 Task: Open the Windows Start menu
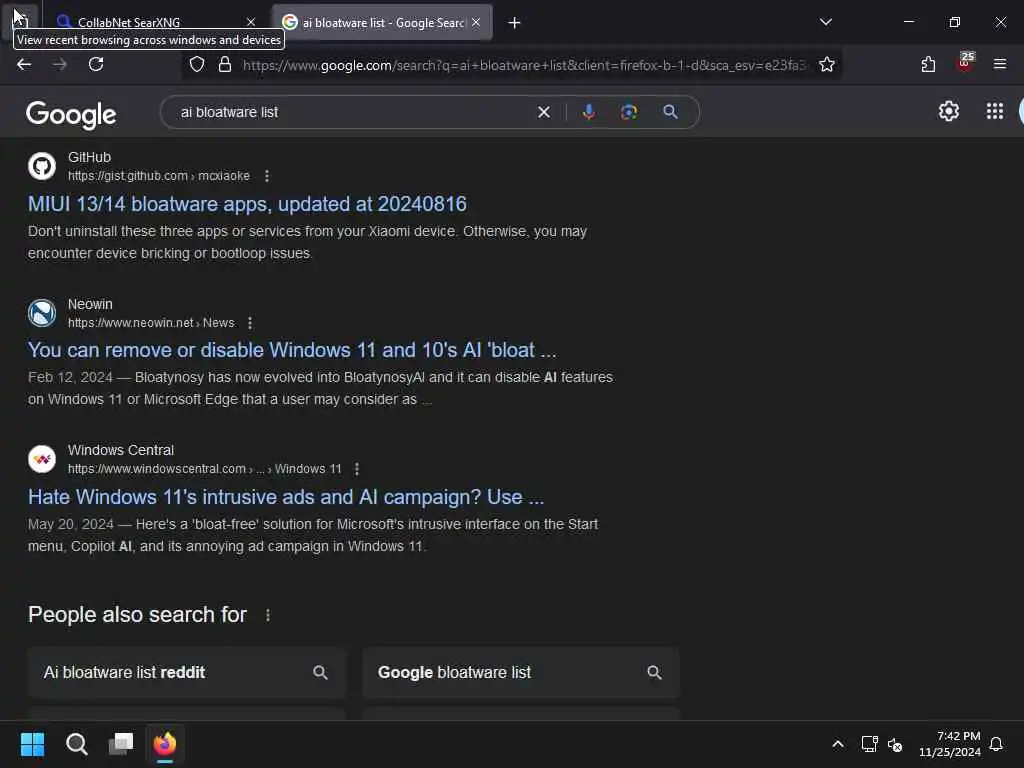coord(32,744)
